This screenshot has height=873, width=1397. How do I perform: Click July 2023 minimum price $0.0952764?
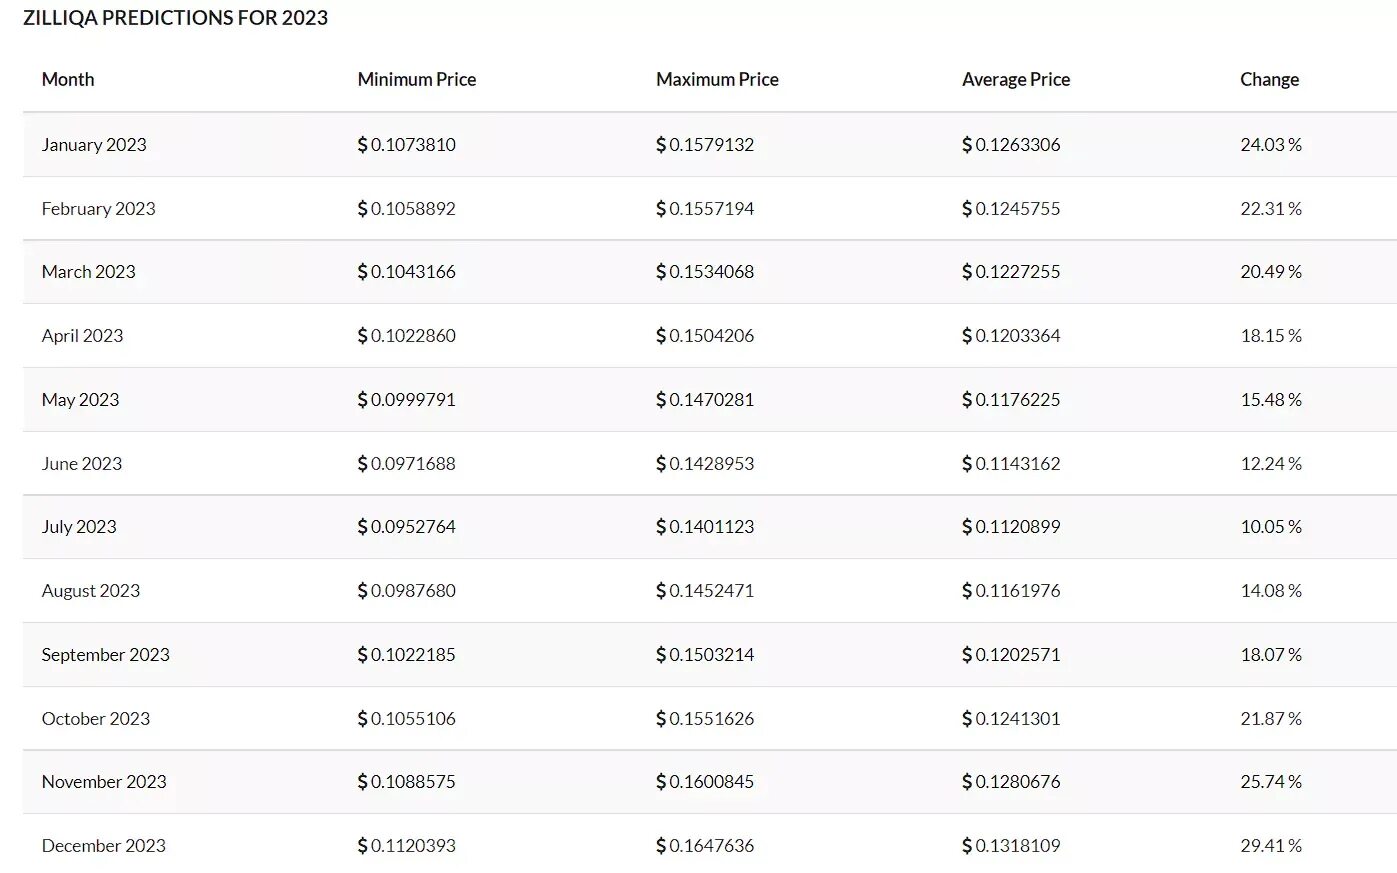click(x=407, y=526)
